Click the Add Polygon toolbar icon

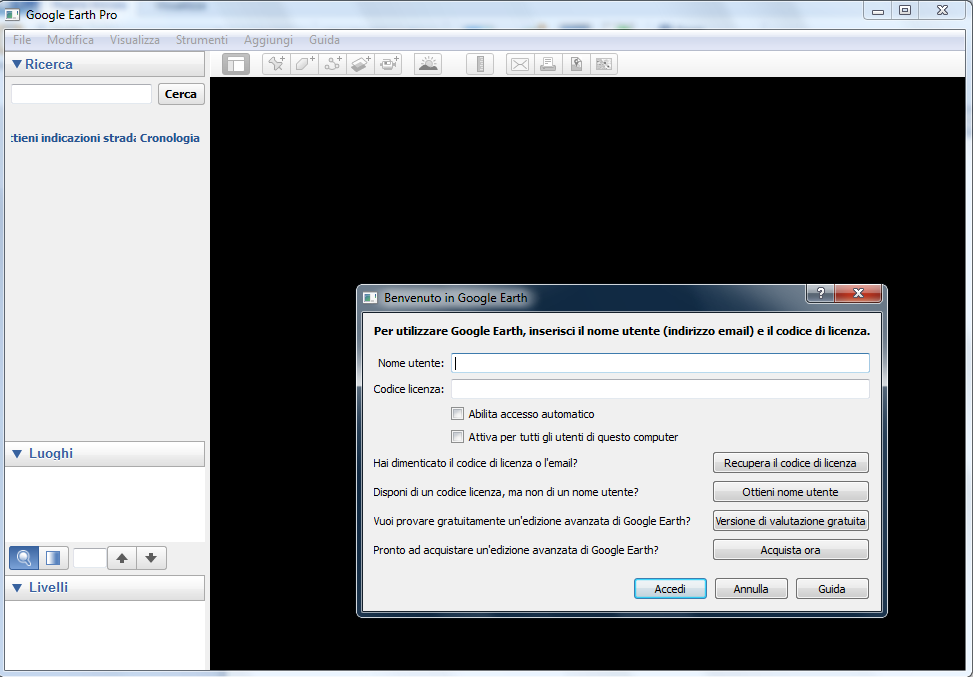tap(304, 64)
